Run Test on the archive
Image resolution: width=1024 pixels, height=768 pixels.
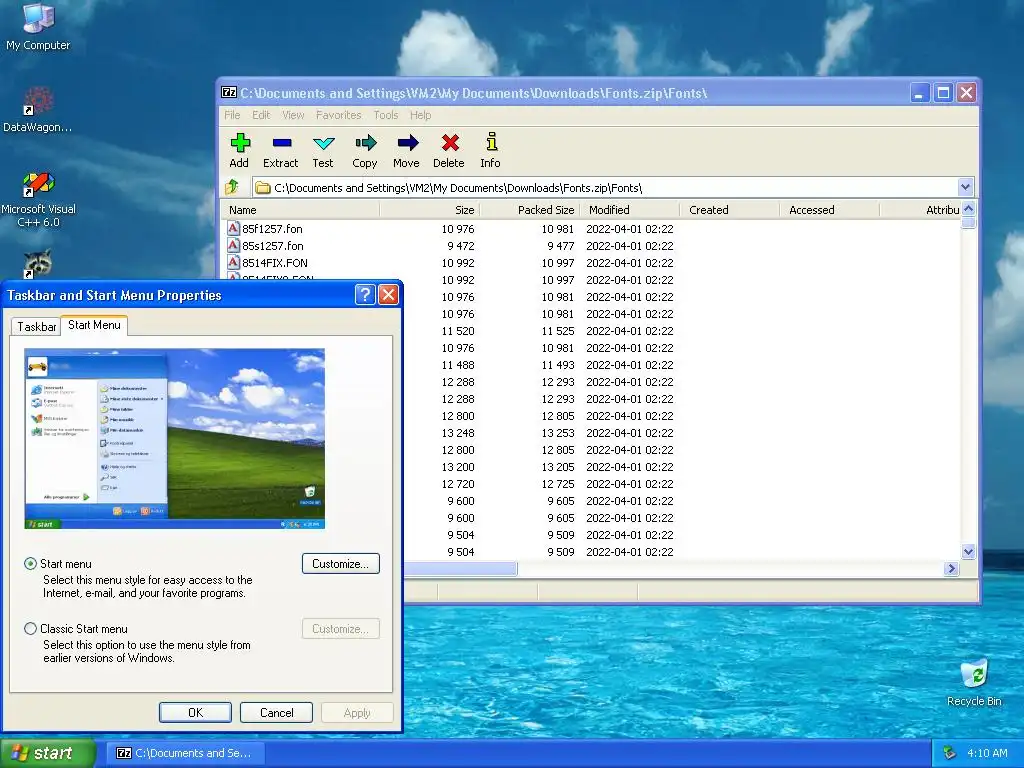pos(323,151)
